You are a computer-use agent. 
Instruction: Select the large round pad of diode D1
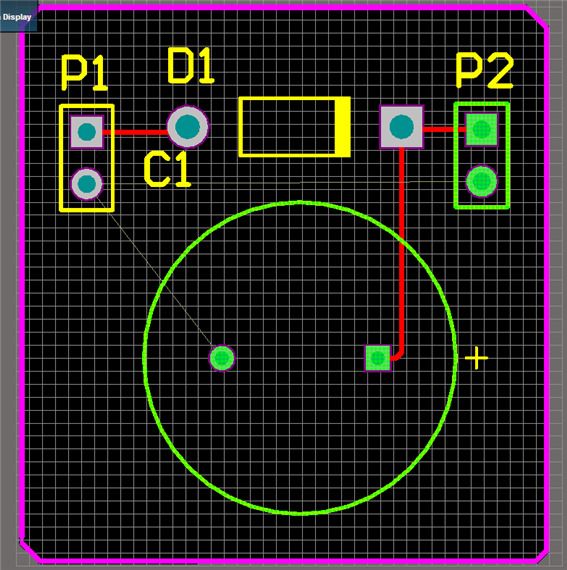(188, 127)
